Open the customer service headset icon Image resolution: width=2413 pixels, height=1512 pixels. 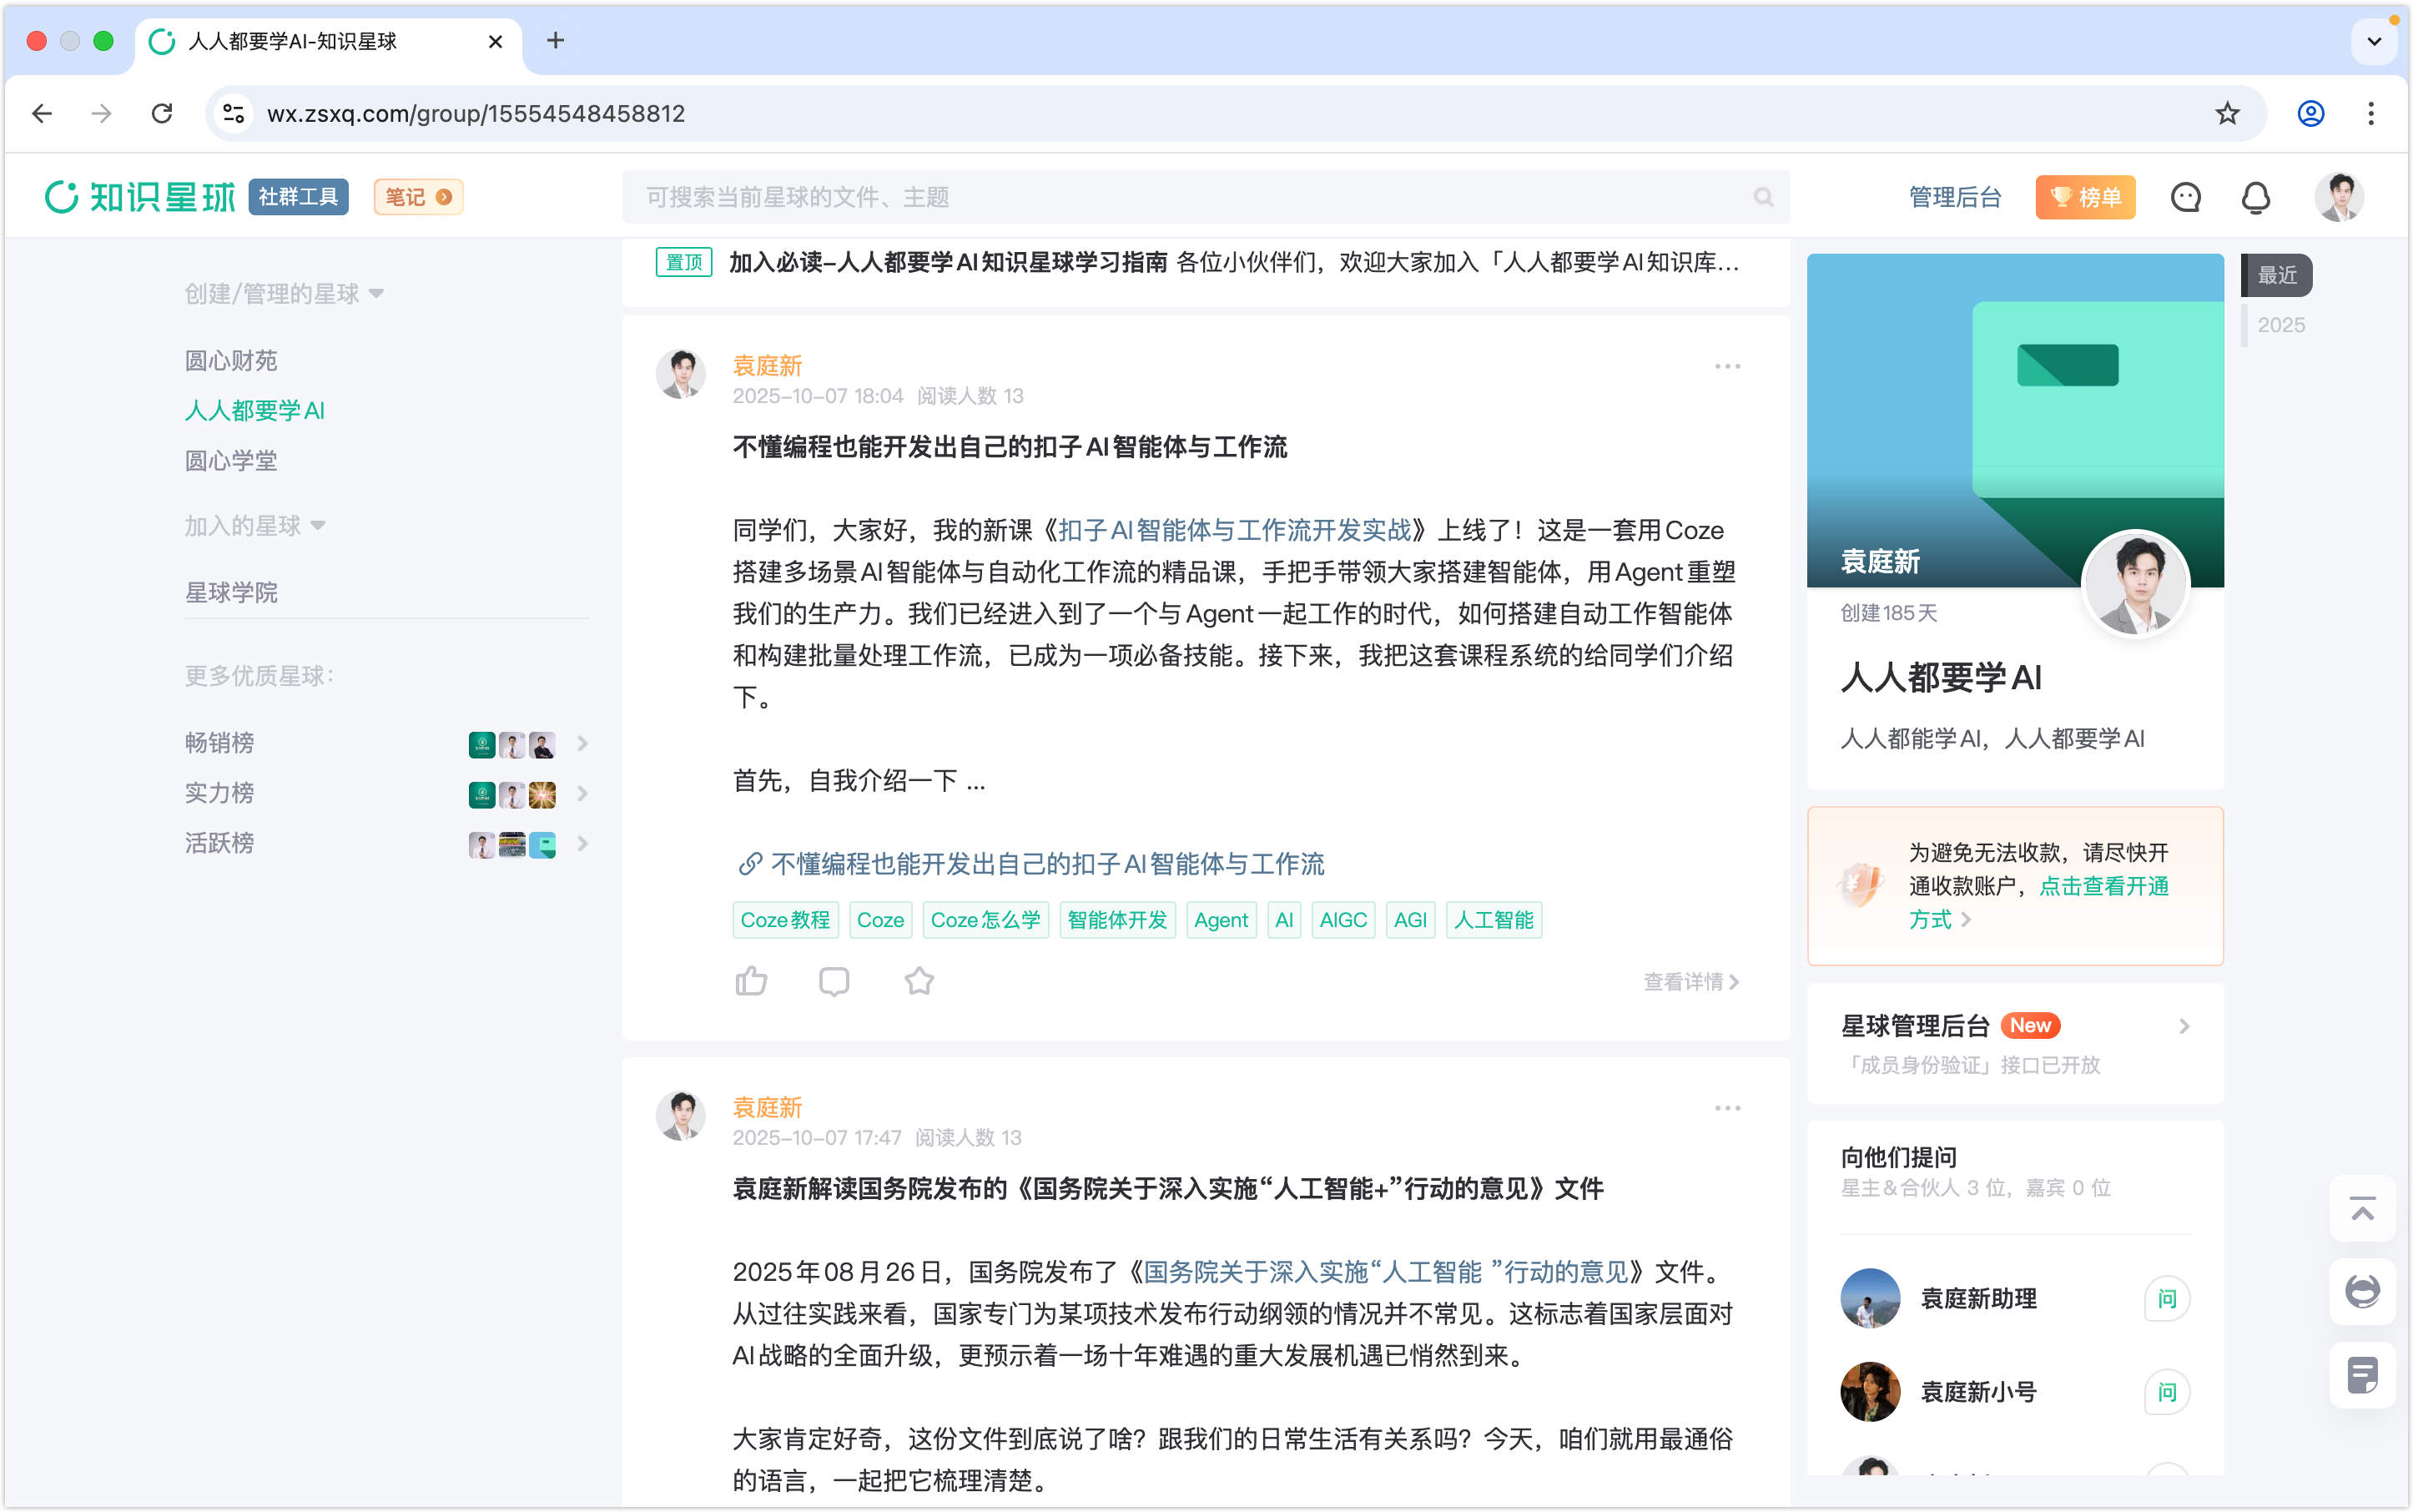click(2362, 1292)
